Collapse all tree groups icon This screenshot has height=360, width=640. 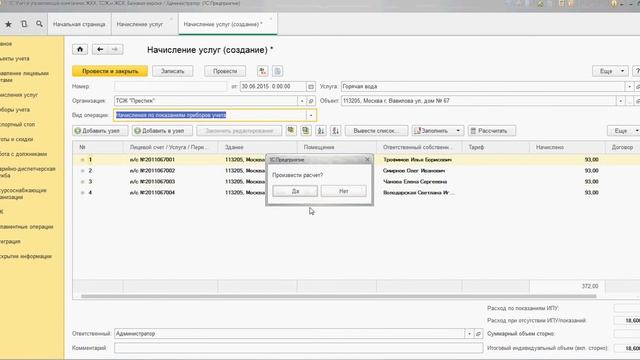[x=306, y=131]
